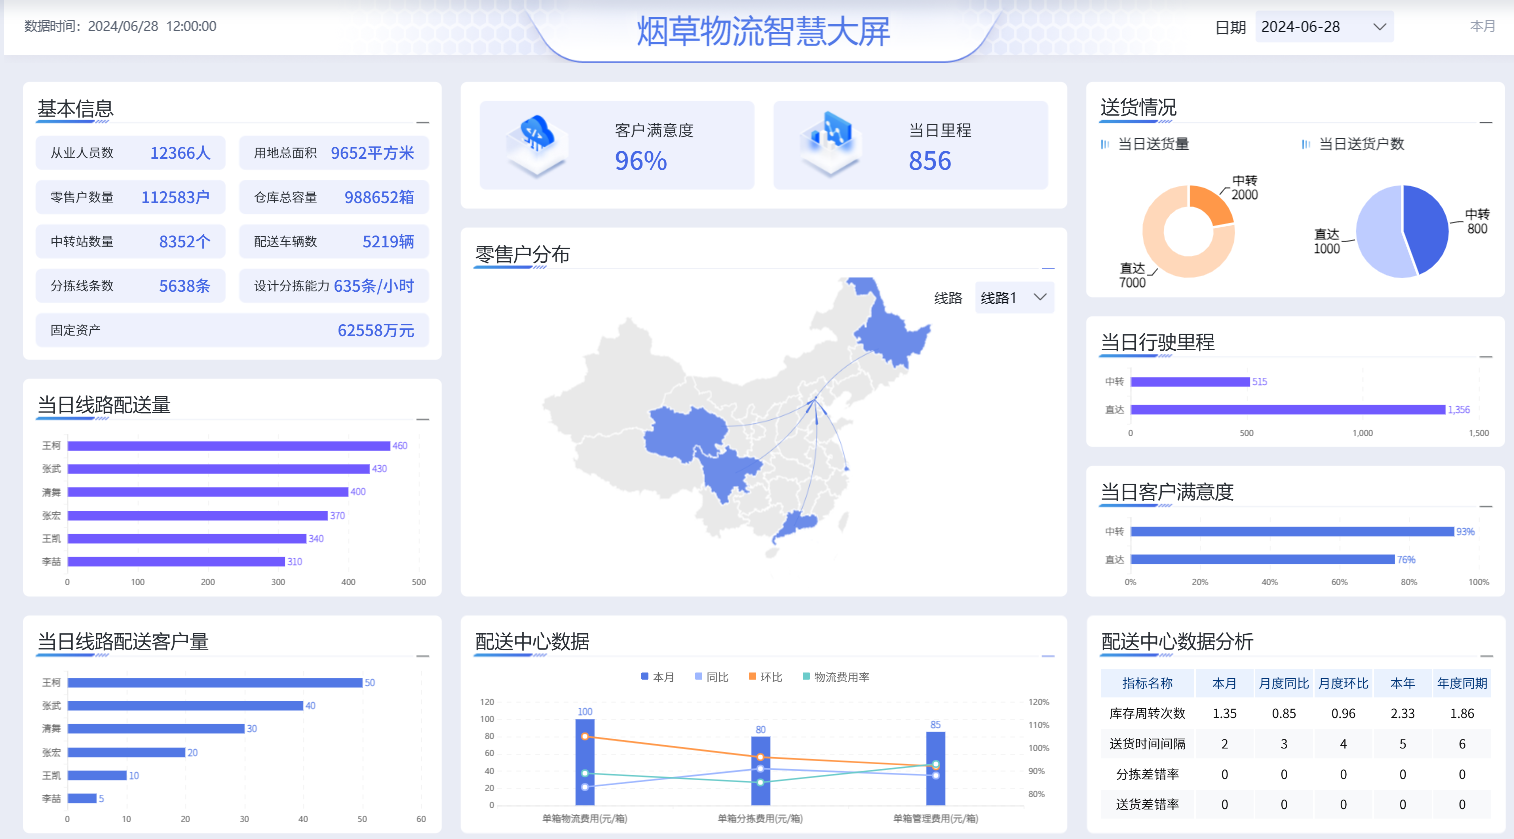Click the 王柯 460 delivery volume bar
The width and height of the screenshot is (1514, 839).
pyautogui.click(x=229, y=446)
